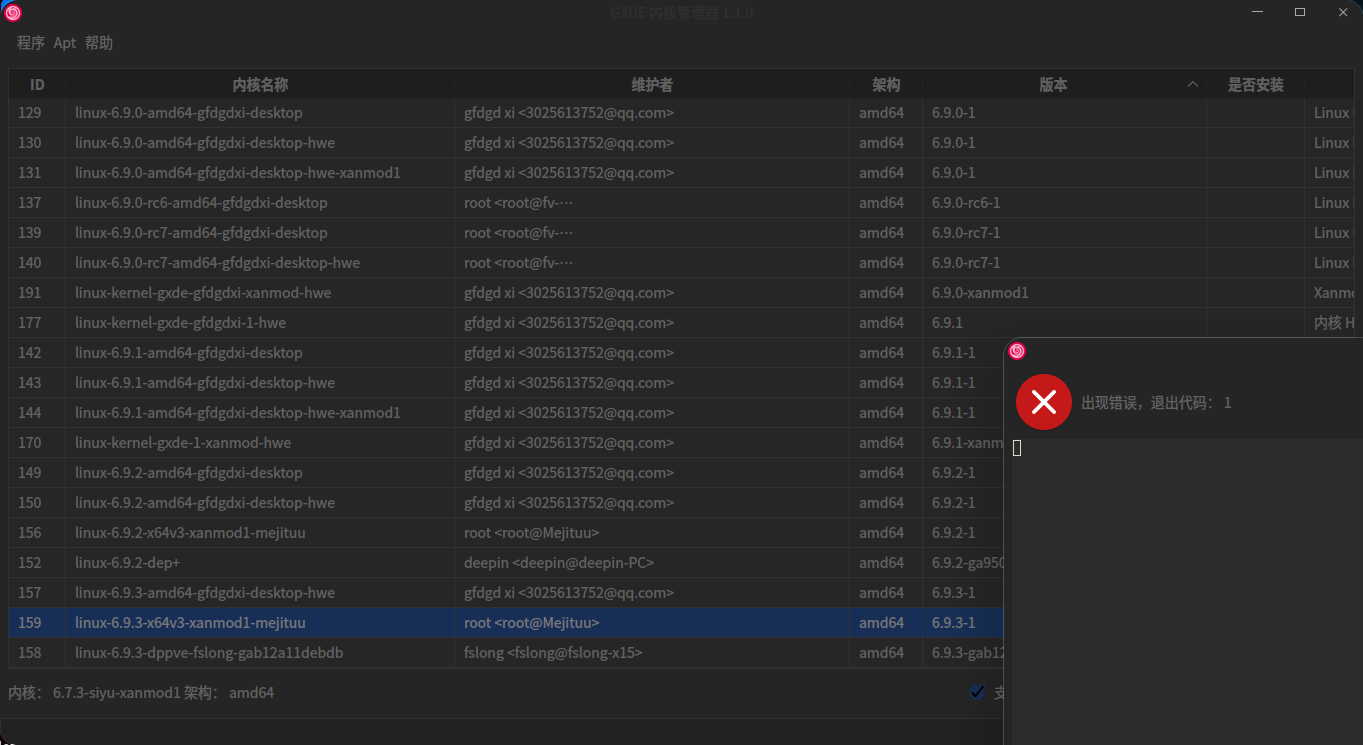Screen dimensions: 1363x745
Task: Click maintainer fslong <fslong@fslong-x15>
Action: pos(553,653)
